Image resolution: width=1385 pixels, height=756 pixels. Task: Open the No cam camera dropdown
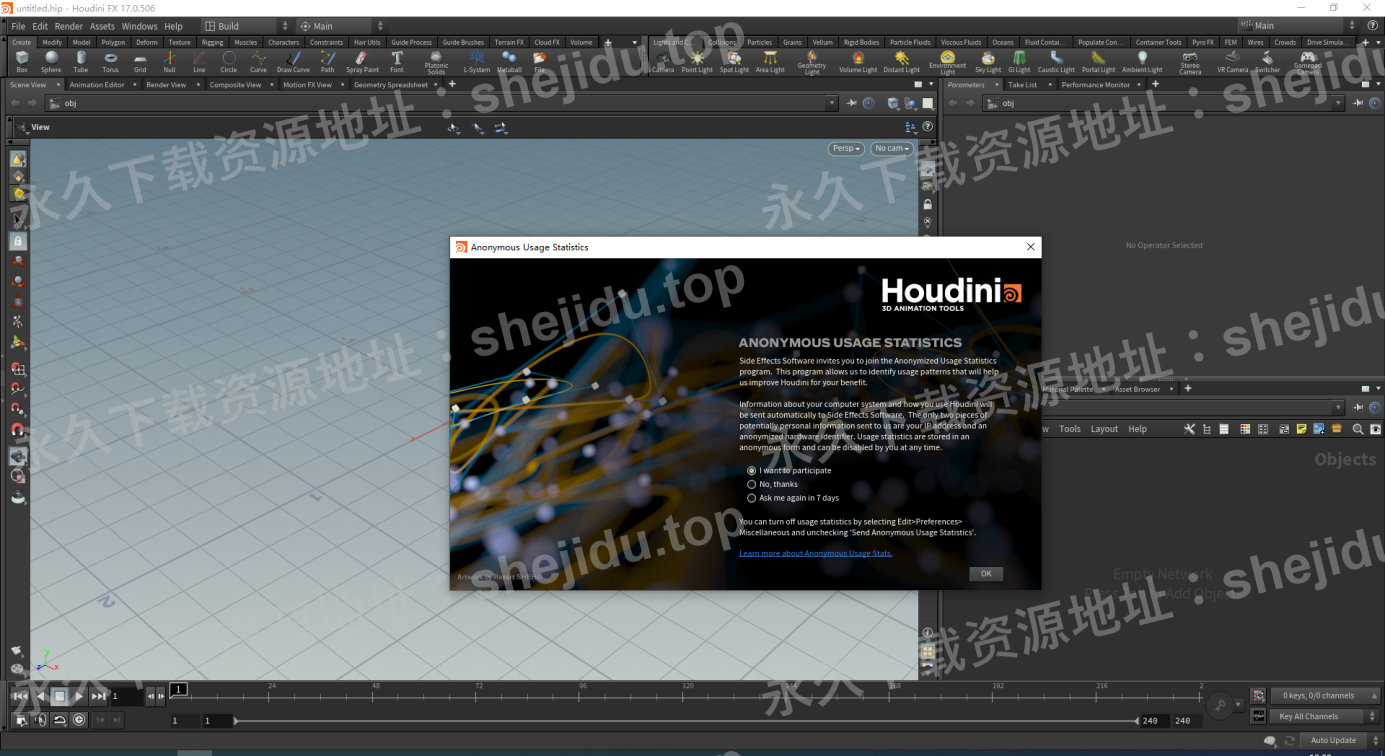(890, 148)
